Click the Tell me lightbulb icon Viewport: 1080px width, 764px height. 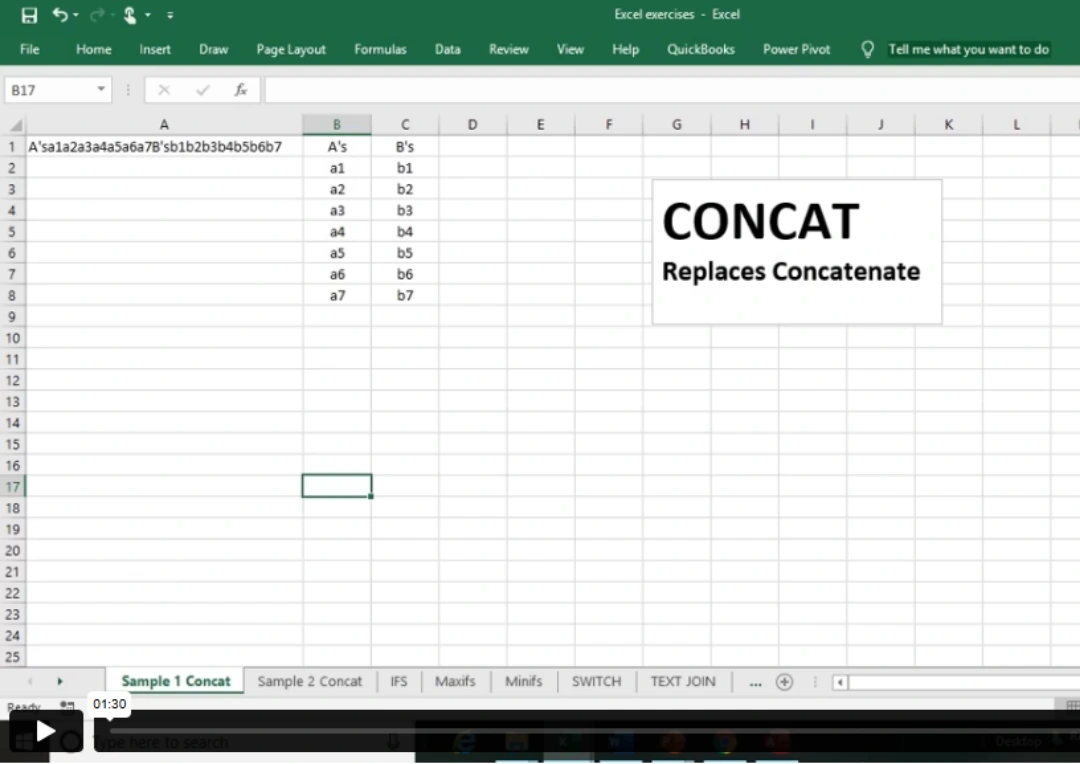point(867,49)
